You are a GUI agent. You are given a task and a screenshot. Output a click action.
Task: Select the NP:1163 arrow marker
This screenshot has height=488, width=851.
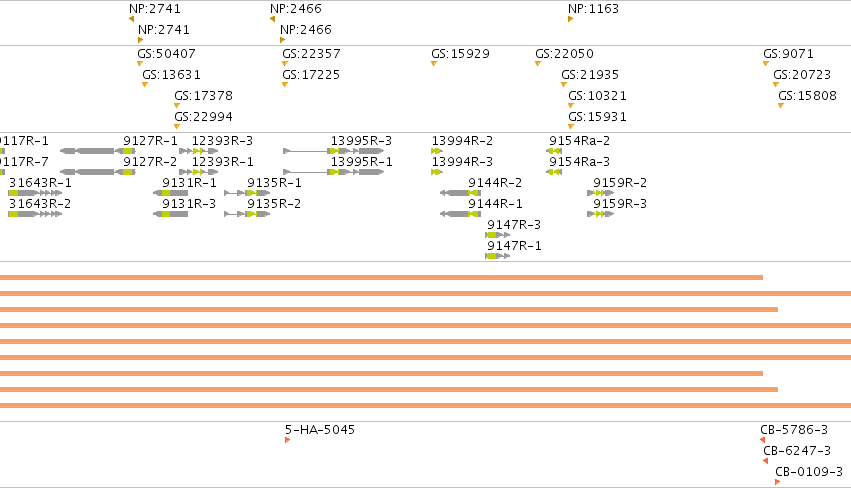coord(570,19)
